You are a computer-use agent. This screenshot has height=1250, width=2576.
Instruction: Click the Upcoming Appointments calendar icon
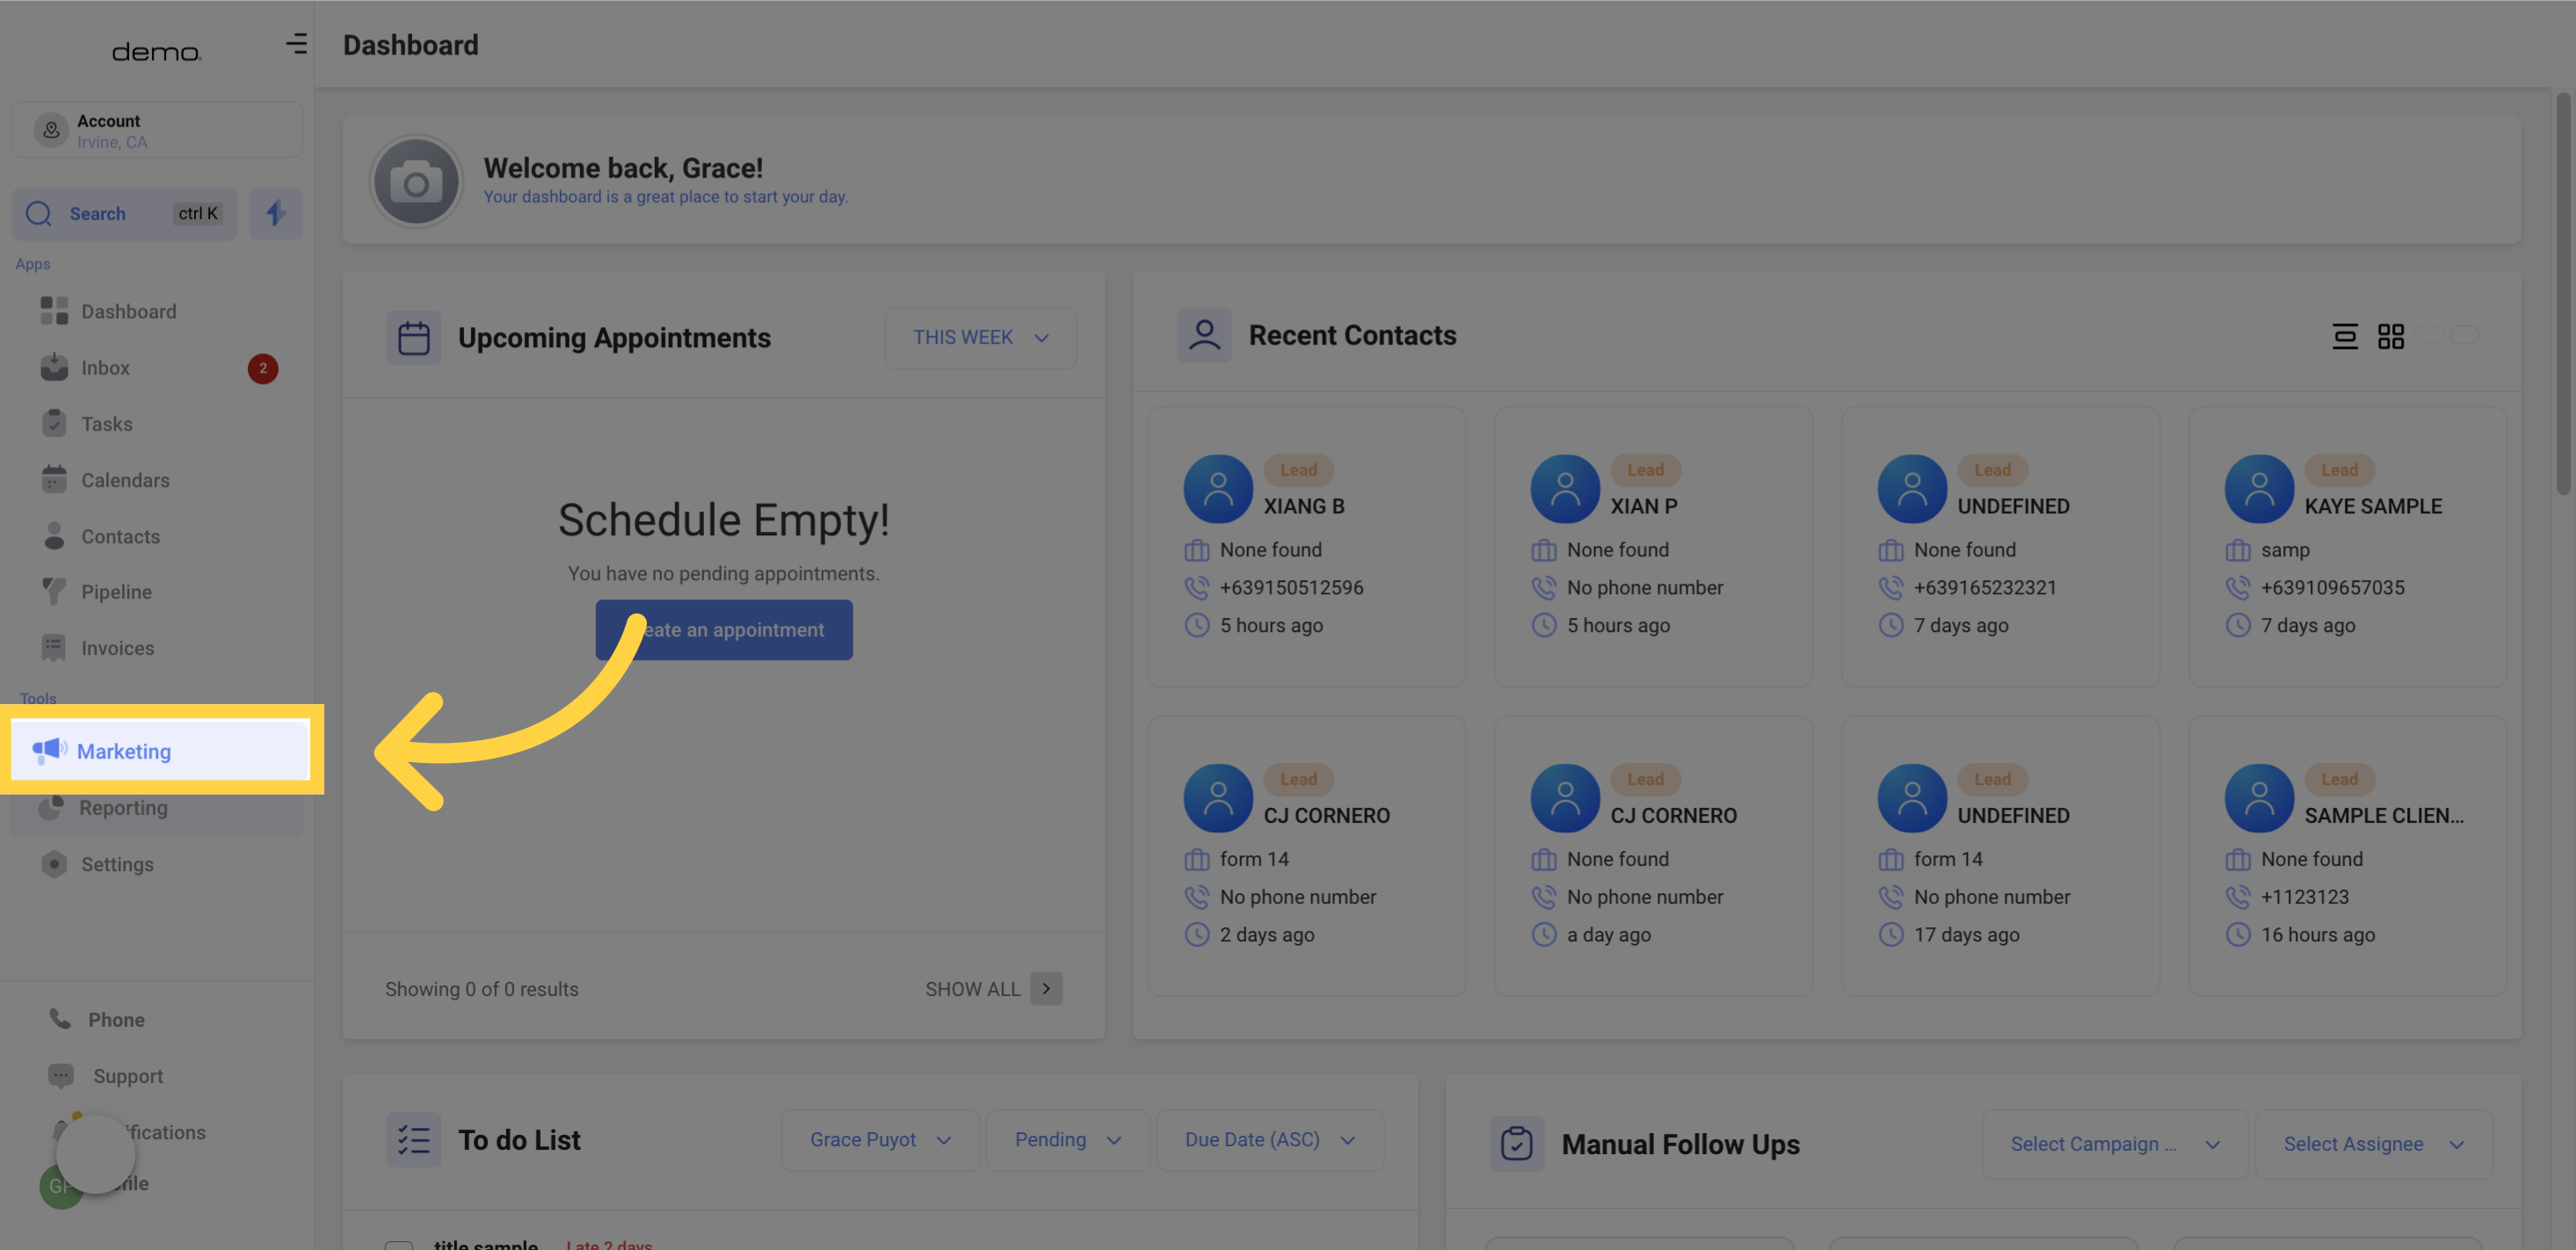[414, 338]
